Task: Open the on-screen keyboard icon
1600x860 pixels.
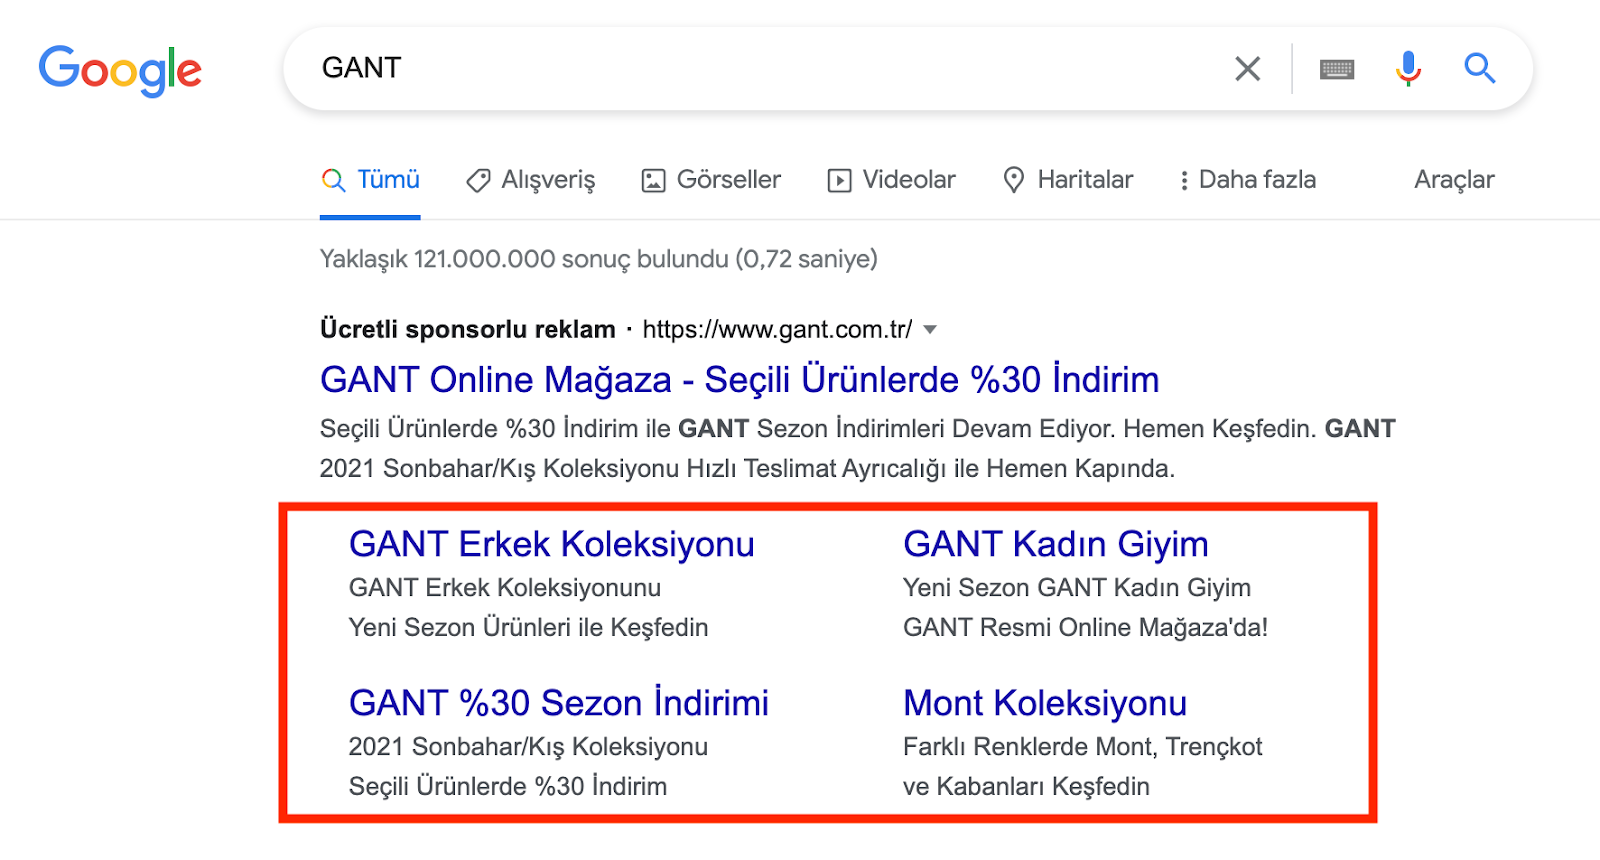Action: click(1337, 69)
